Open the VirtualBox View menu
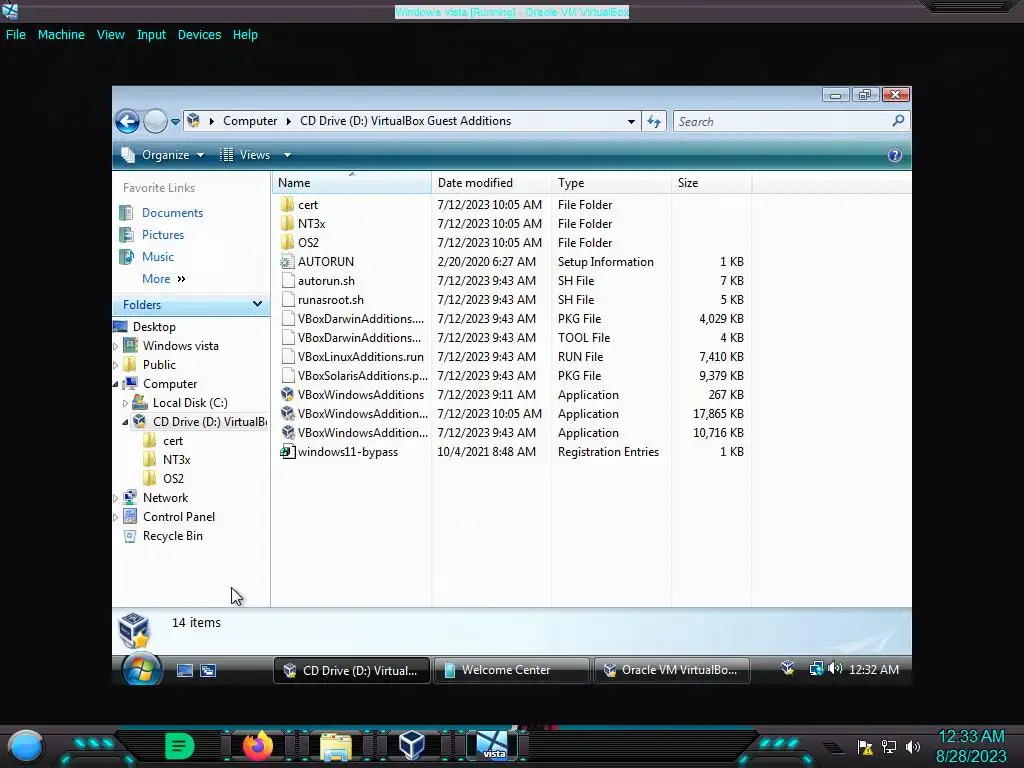This screenshot has width=1024, height=768. pyautogui.click(x=110, y=35)
